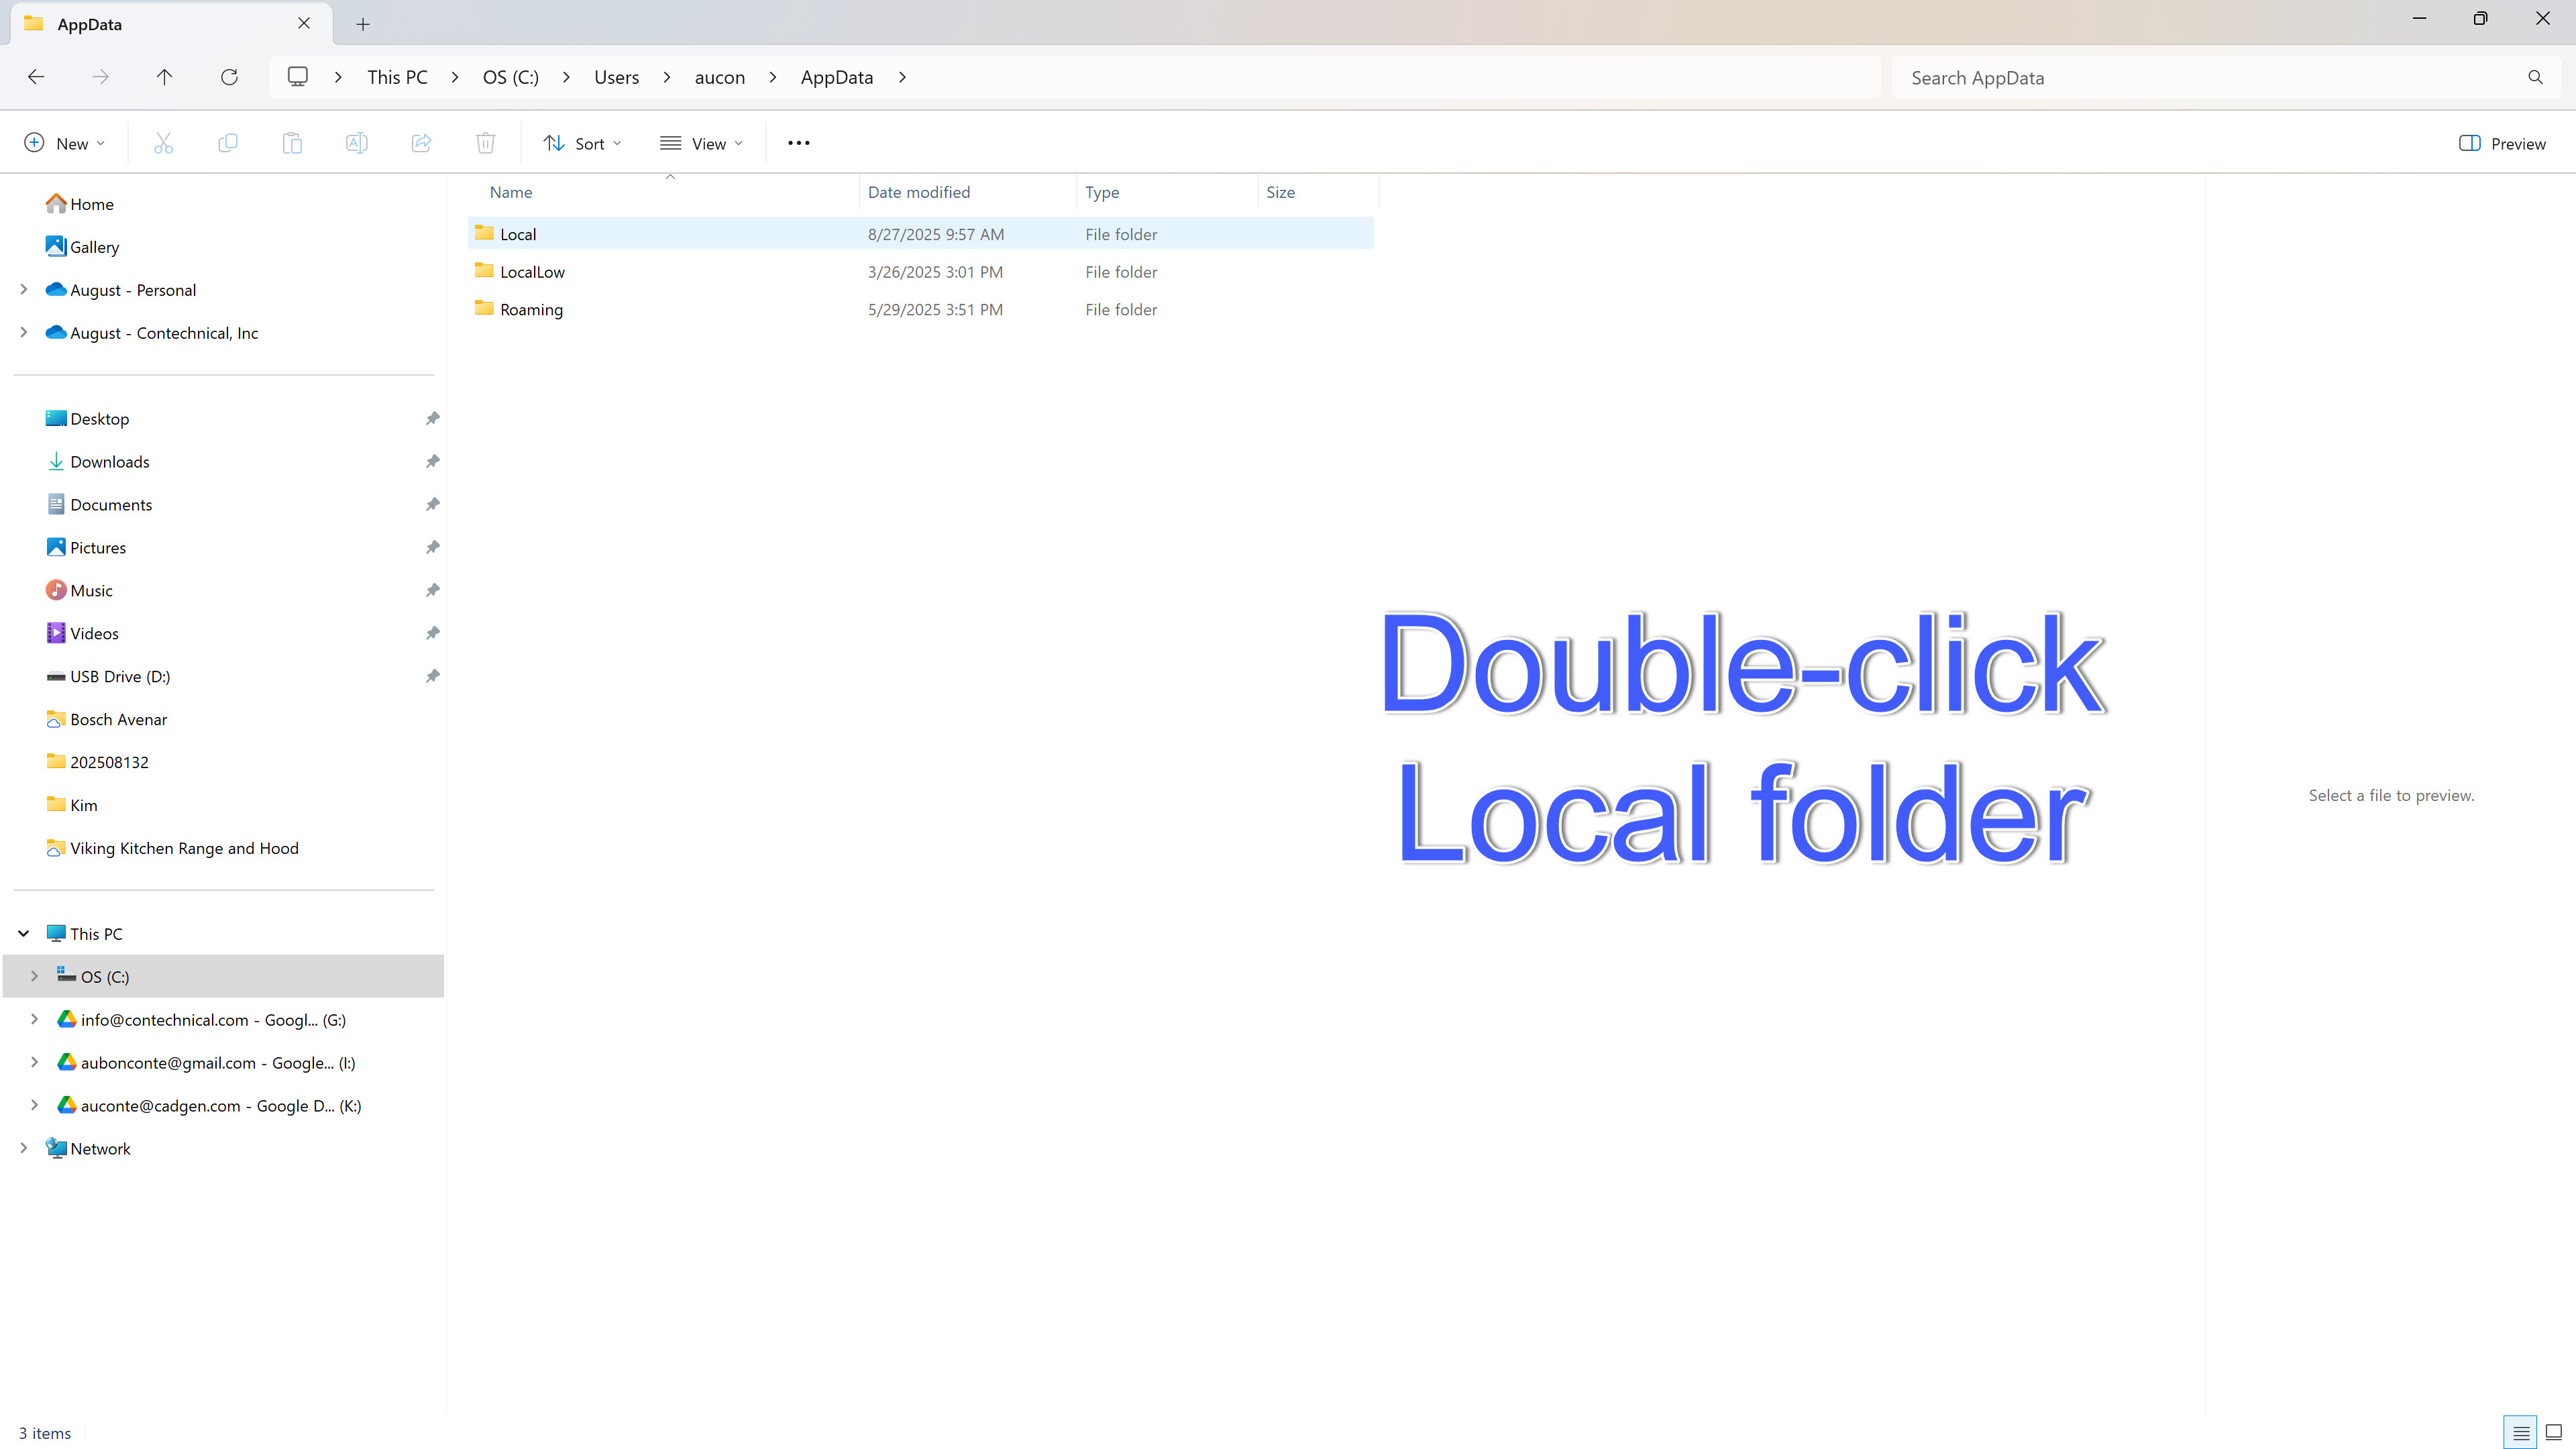Viewport: 2576px width, 1449px height.
Task: Click the search magnifier icon
Action: tap(2535, 77)
